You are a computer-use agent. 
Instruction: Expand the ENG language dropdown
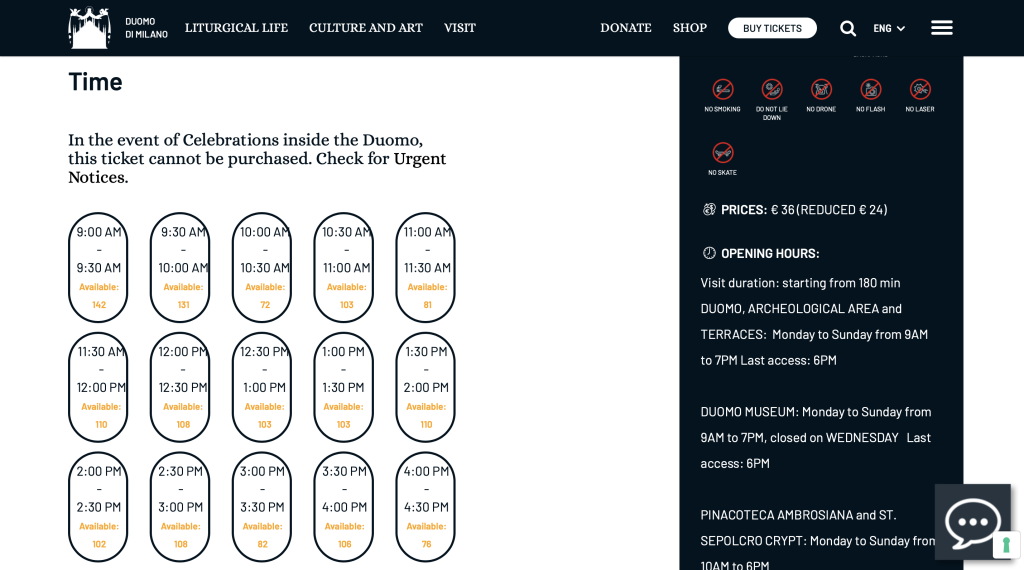(x=889, y=28)
